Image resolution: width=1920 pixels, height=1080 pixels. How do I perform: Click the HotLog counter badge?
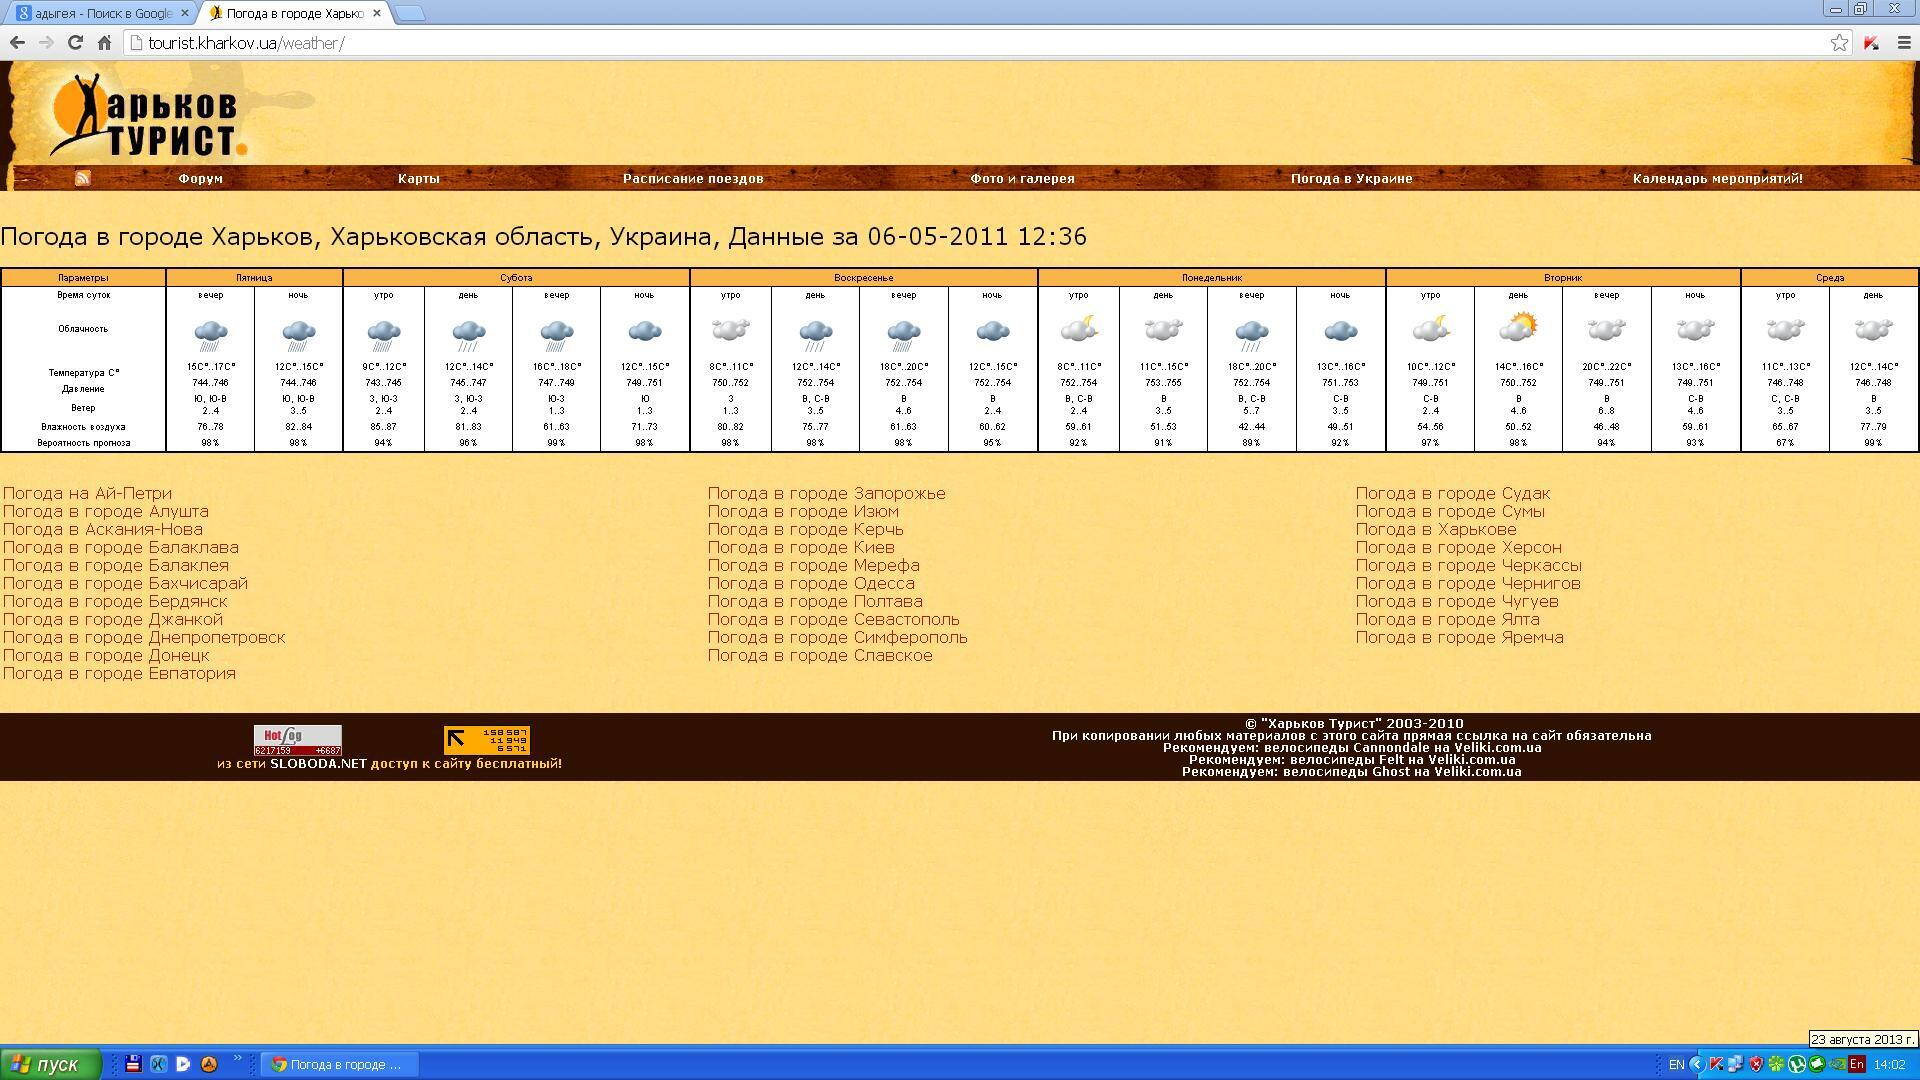pos(297,740)
